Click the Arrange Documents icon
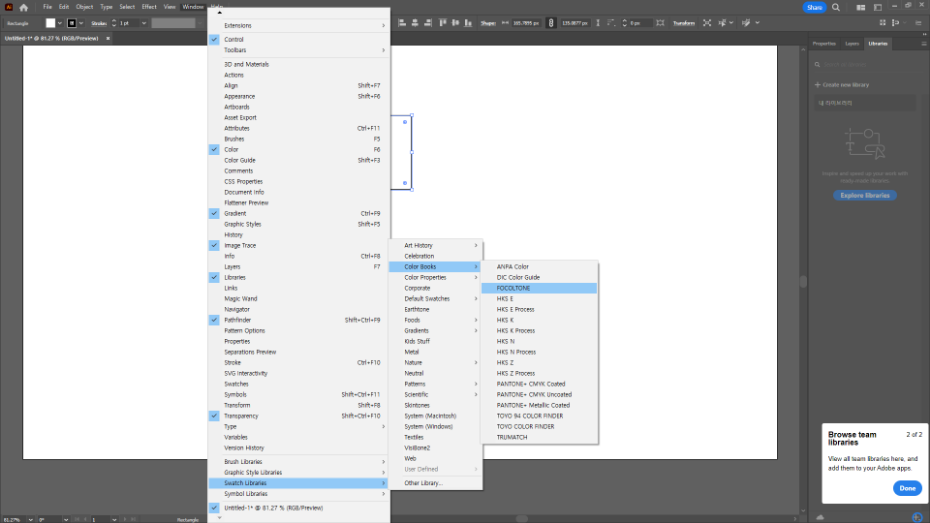The image size is (930, 523). pyautogui.click(x=861, y=7)
